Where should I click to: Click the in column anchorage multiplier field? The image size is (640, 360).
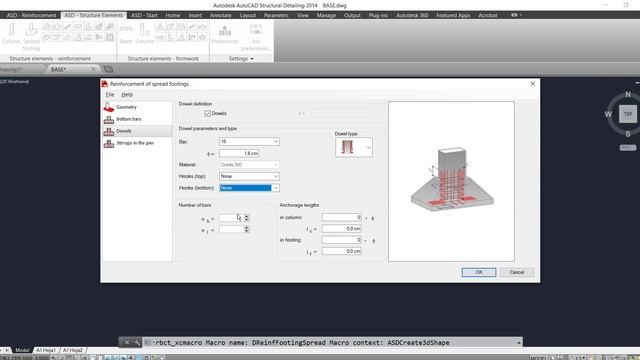coord(342,218)
